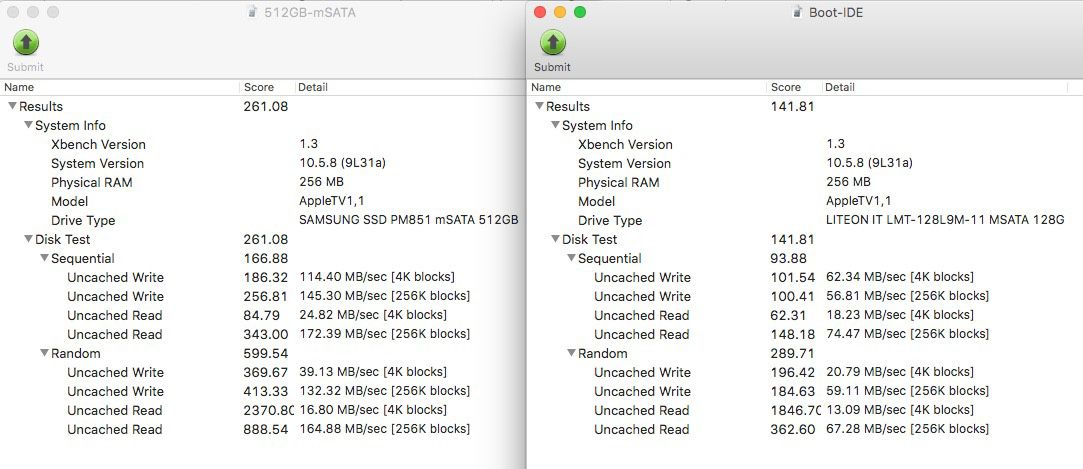The image size is (1083, 469).
Task: Click the green Submit arrow in 512GB-mSATA window
Action: pyautogui.click(x=26, y=42)
